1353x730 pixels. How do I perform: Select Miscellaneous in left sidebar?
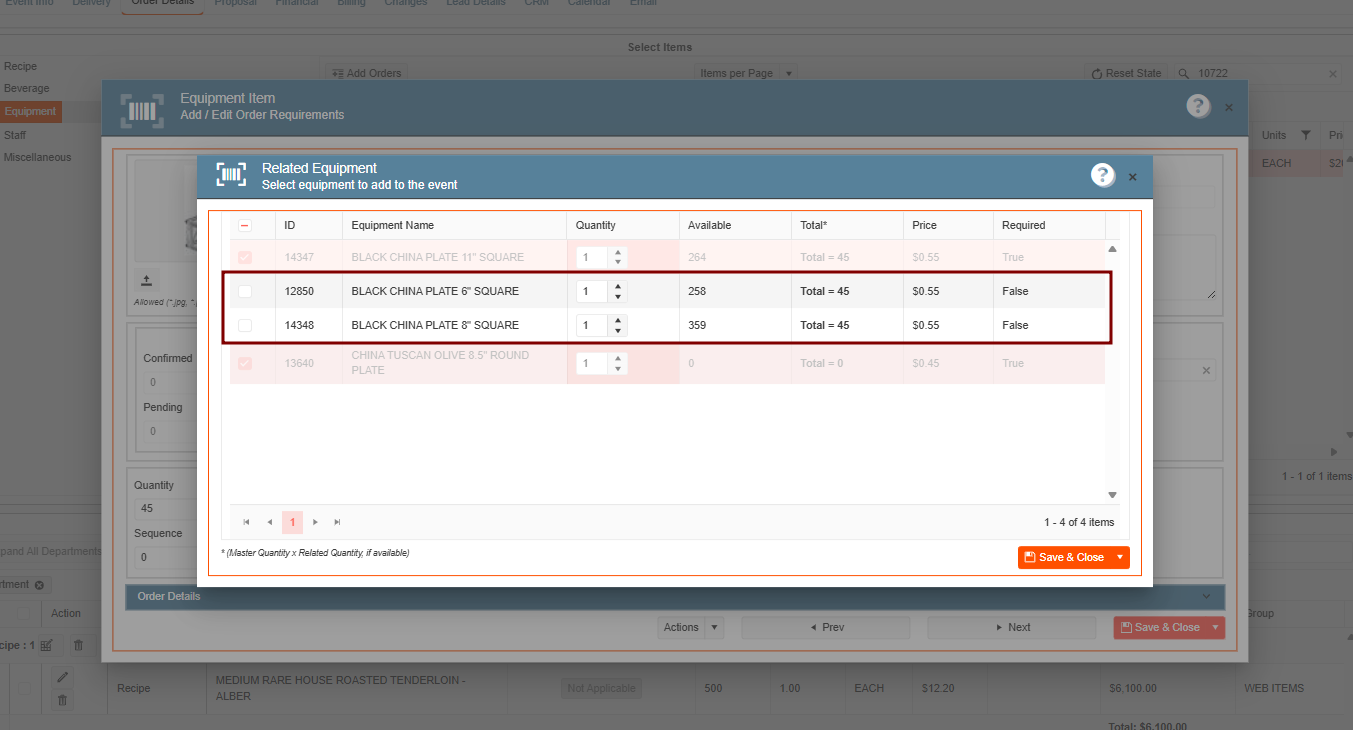pyautogui.click(x=37, y=158)
